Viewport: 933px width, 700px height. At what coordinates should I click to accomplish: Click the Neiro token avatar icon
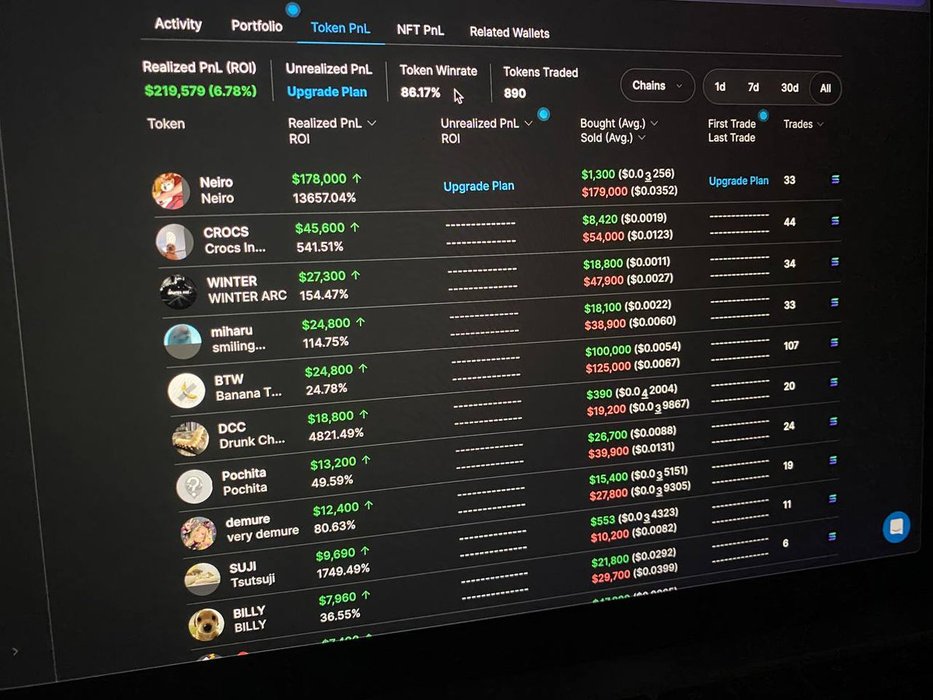pos(171,190)
